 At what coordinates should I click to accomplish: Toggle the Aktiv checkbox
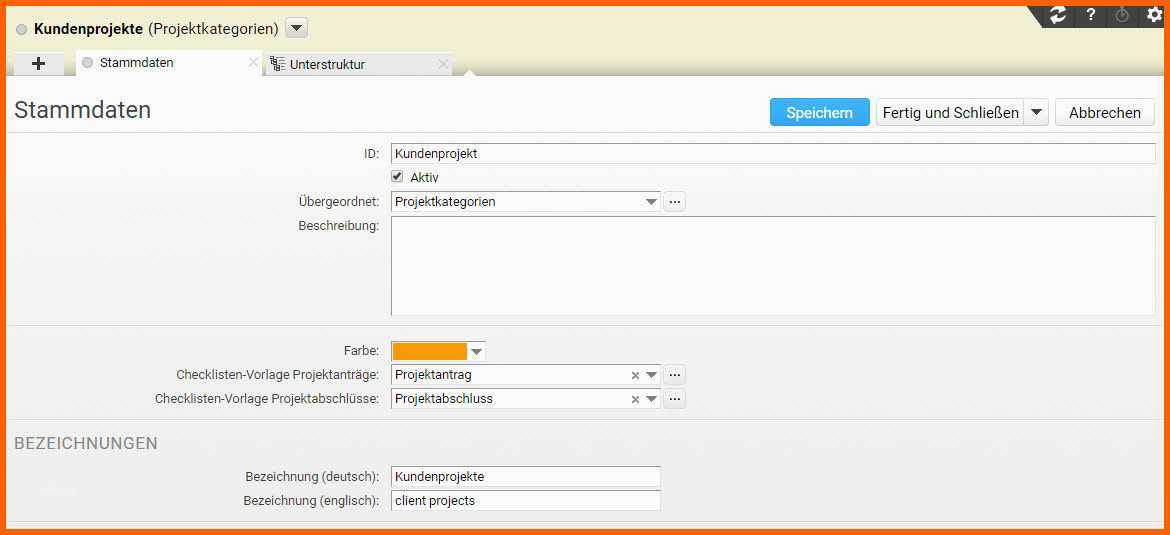point(397,177)
